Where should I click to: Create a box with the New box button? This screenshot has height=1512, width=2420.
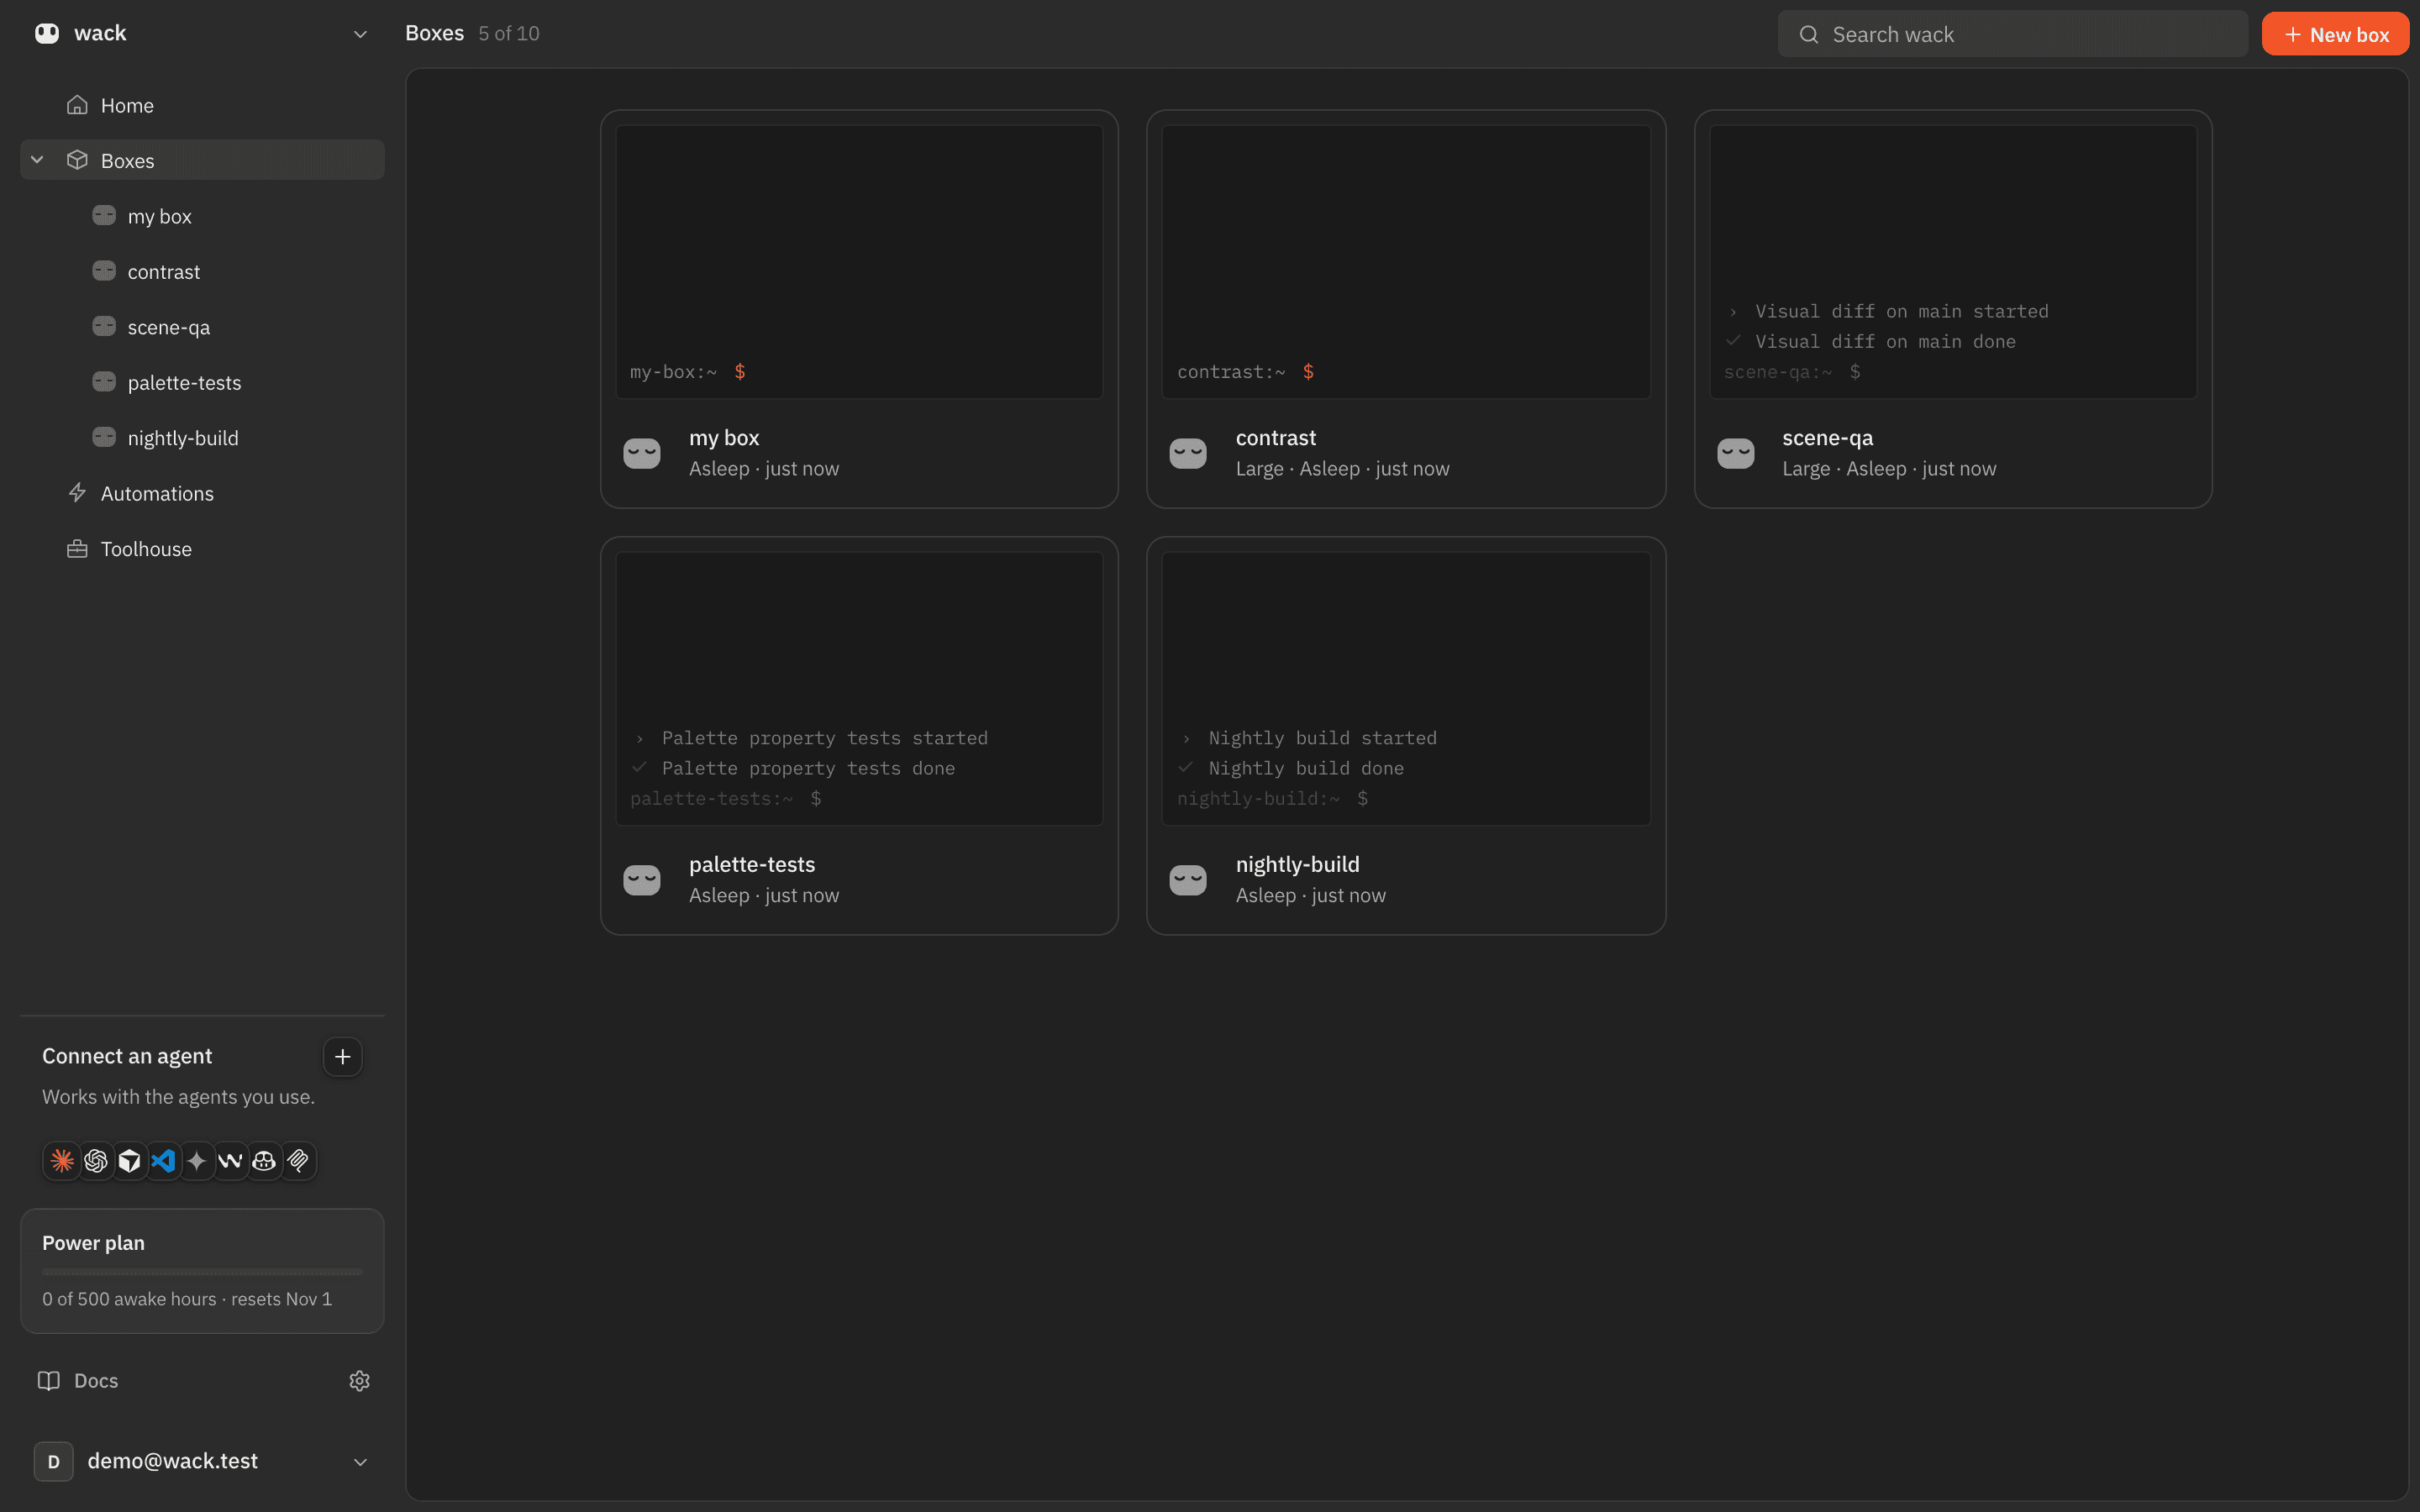coord(2335,34)
